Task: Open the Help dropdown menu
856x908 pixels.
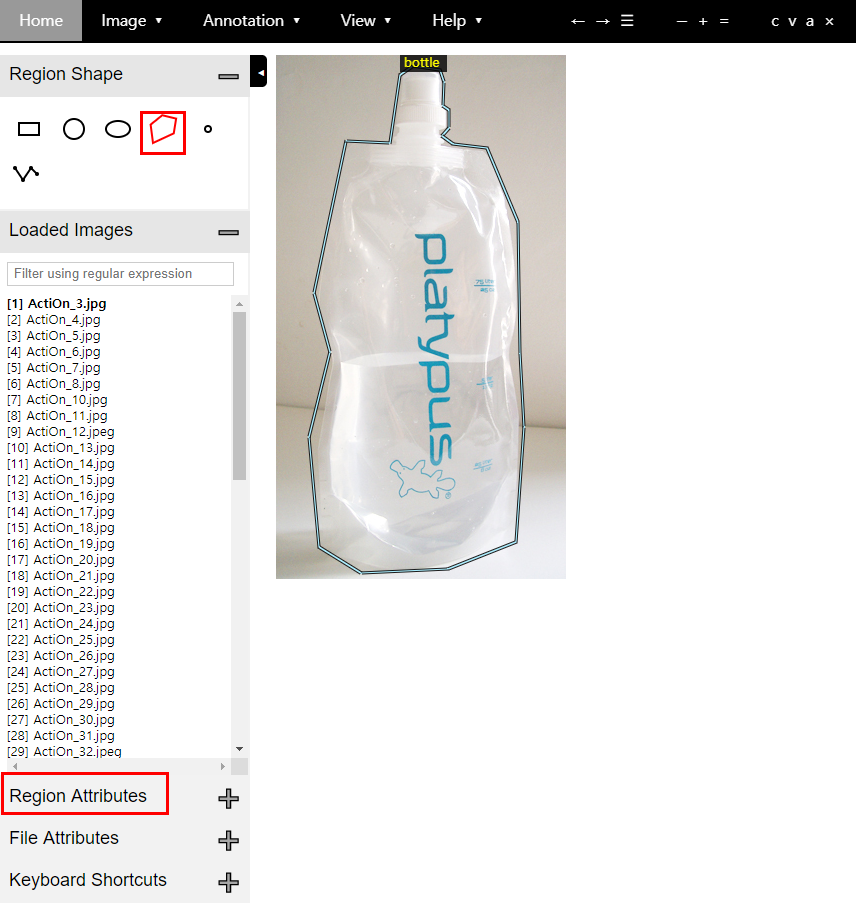Action: tap(457, 21)
